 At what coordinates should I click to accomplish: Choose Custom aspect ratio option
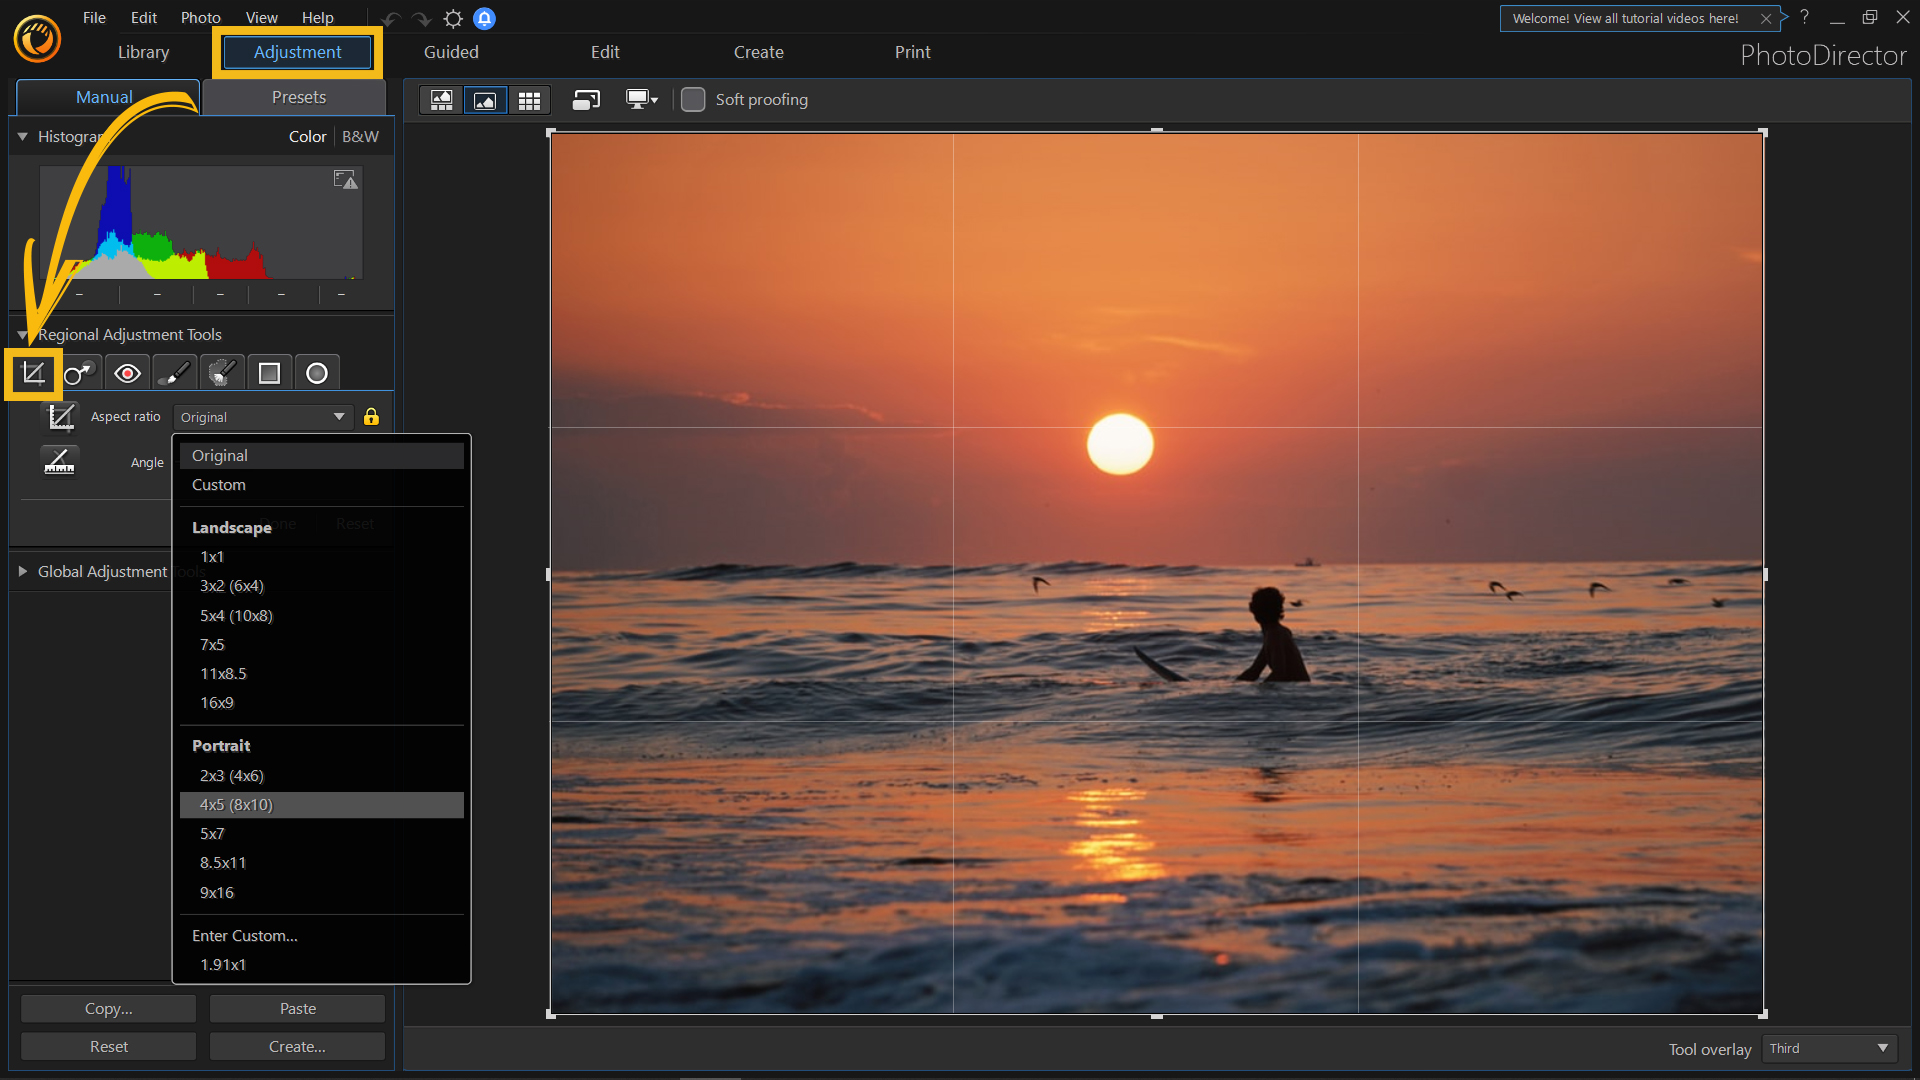point(322,485)
